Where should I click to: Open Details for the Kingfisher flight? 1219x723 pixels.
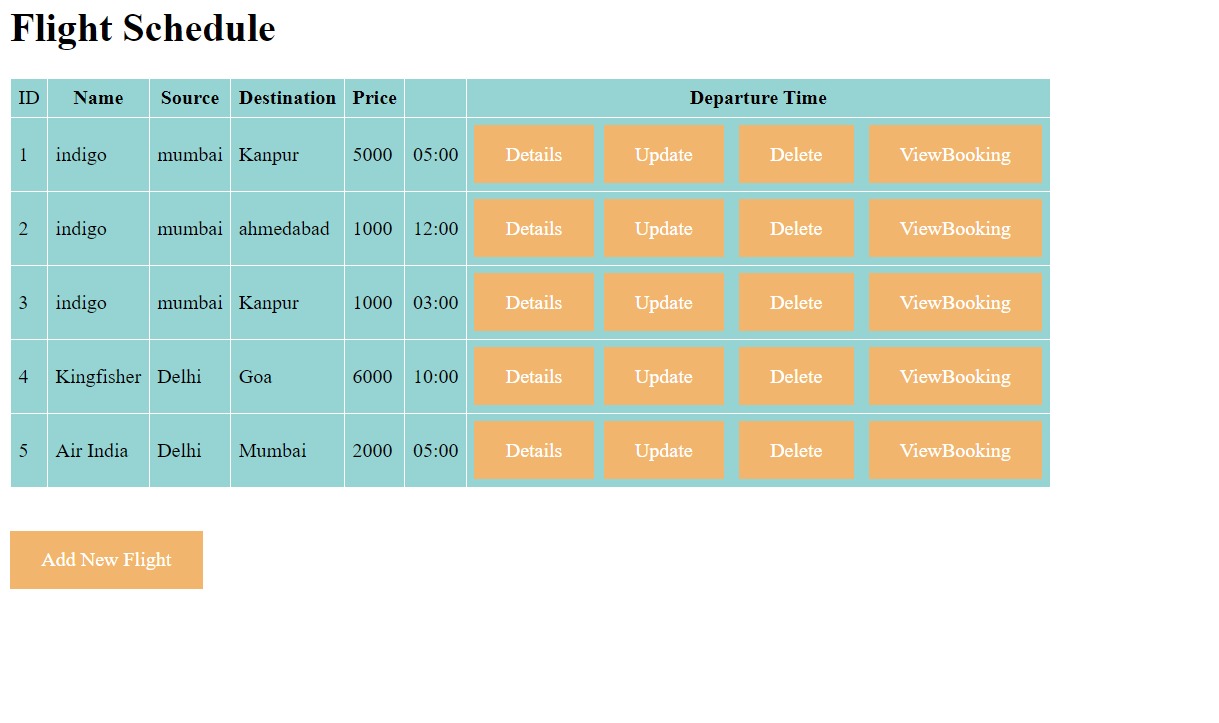click(533, 376)
